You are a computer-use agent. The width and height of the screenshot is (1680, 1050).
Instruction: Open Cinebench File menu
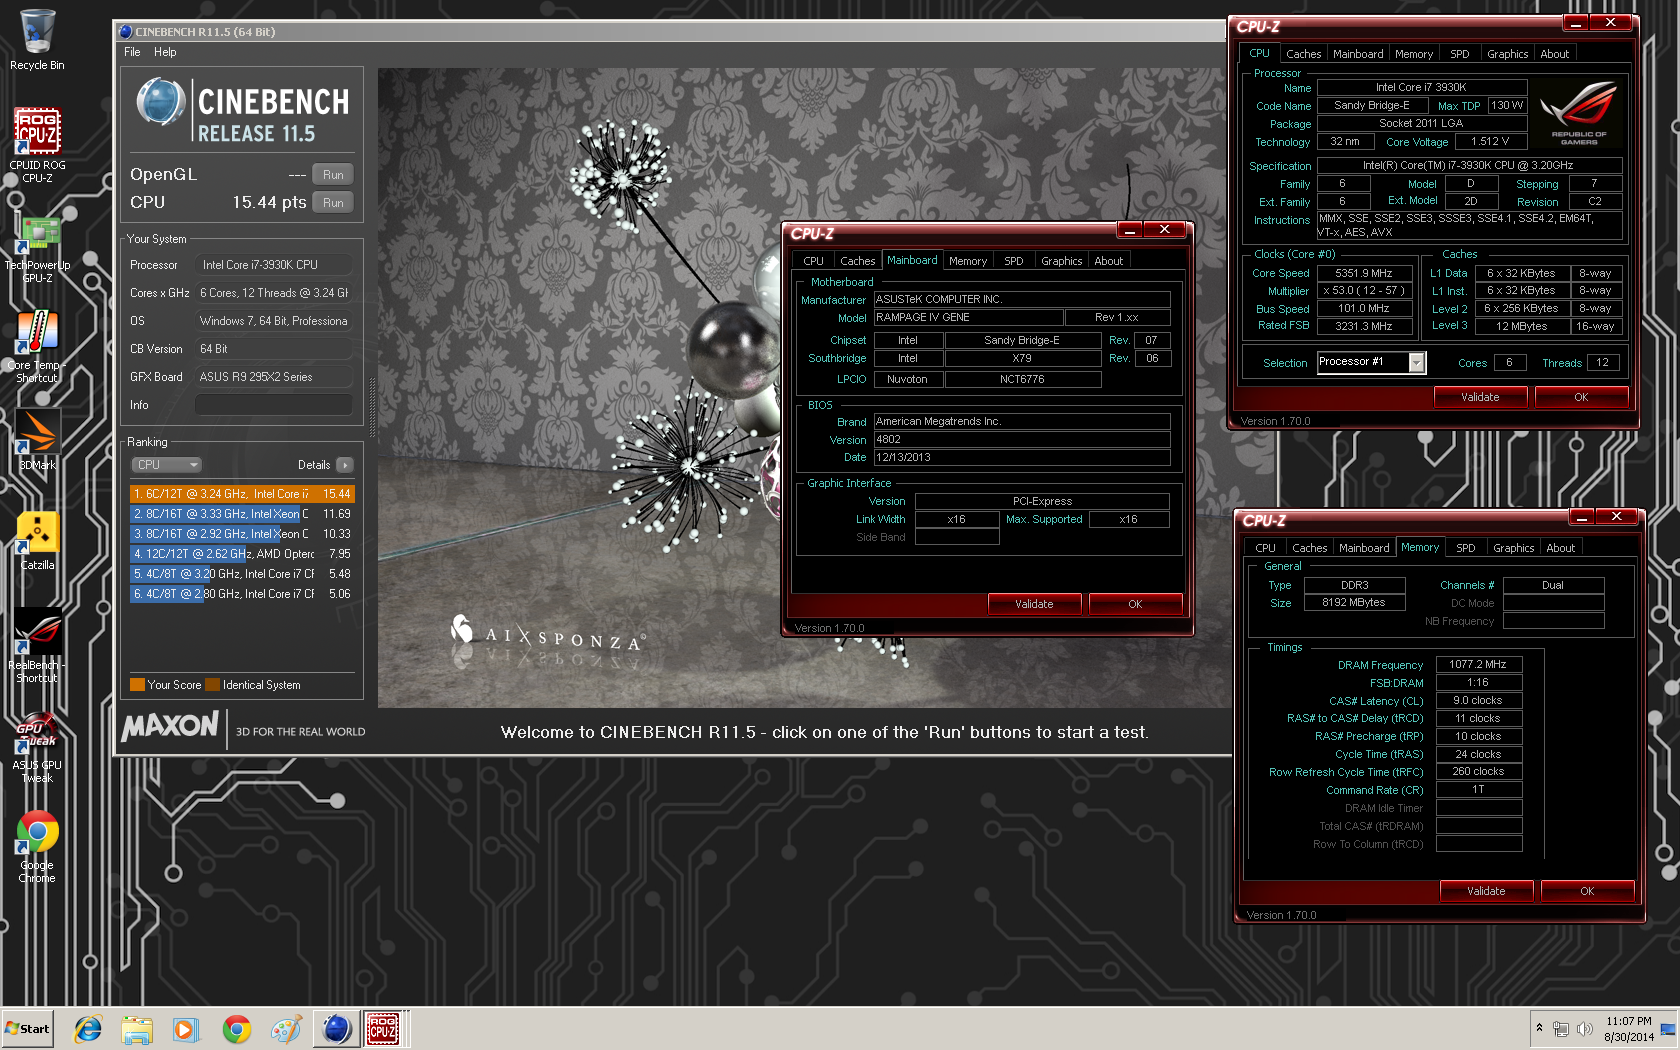click(x=132, y=52)
